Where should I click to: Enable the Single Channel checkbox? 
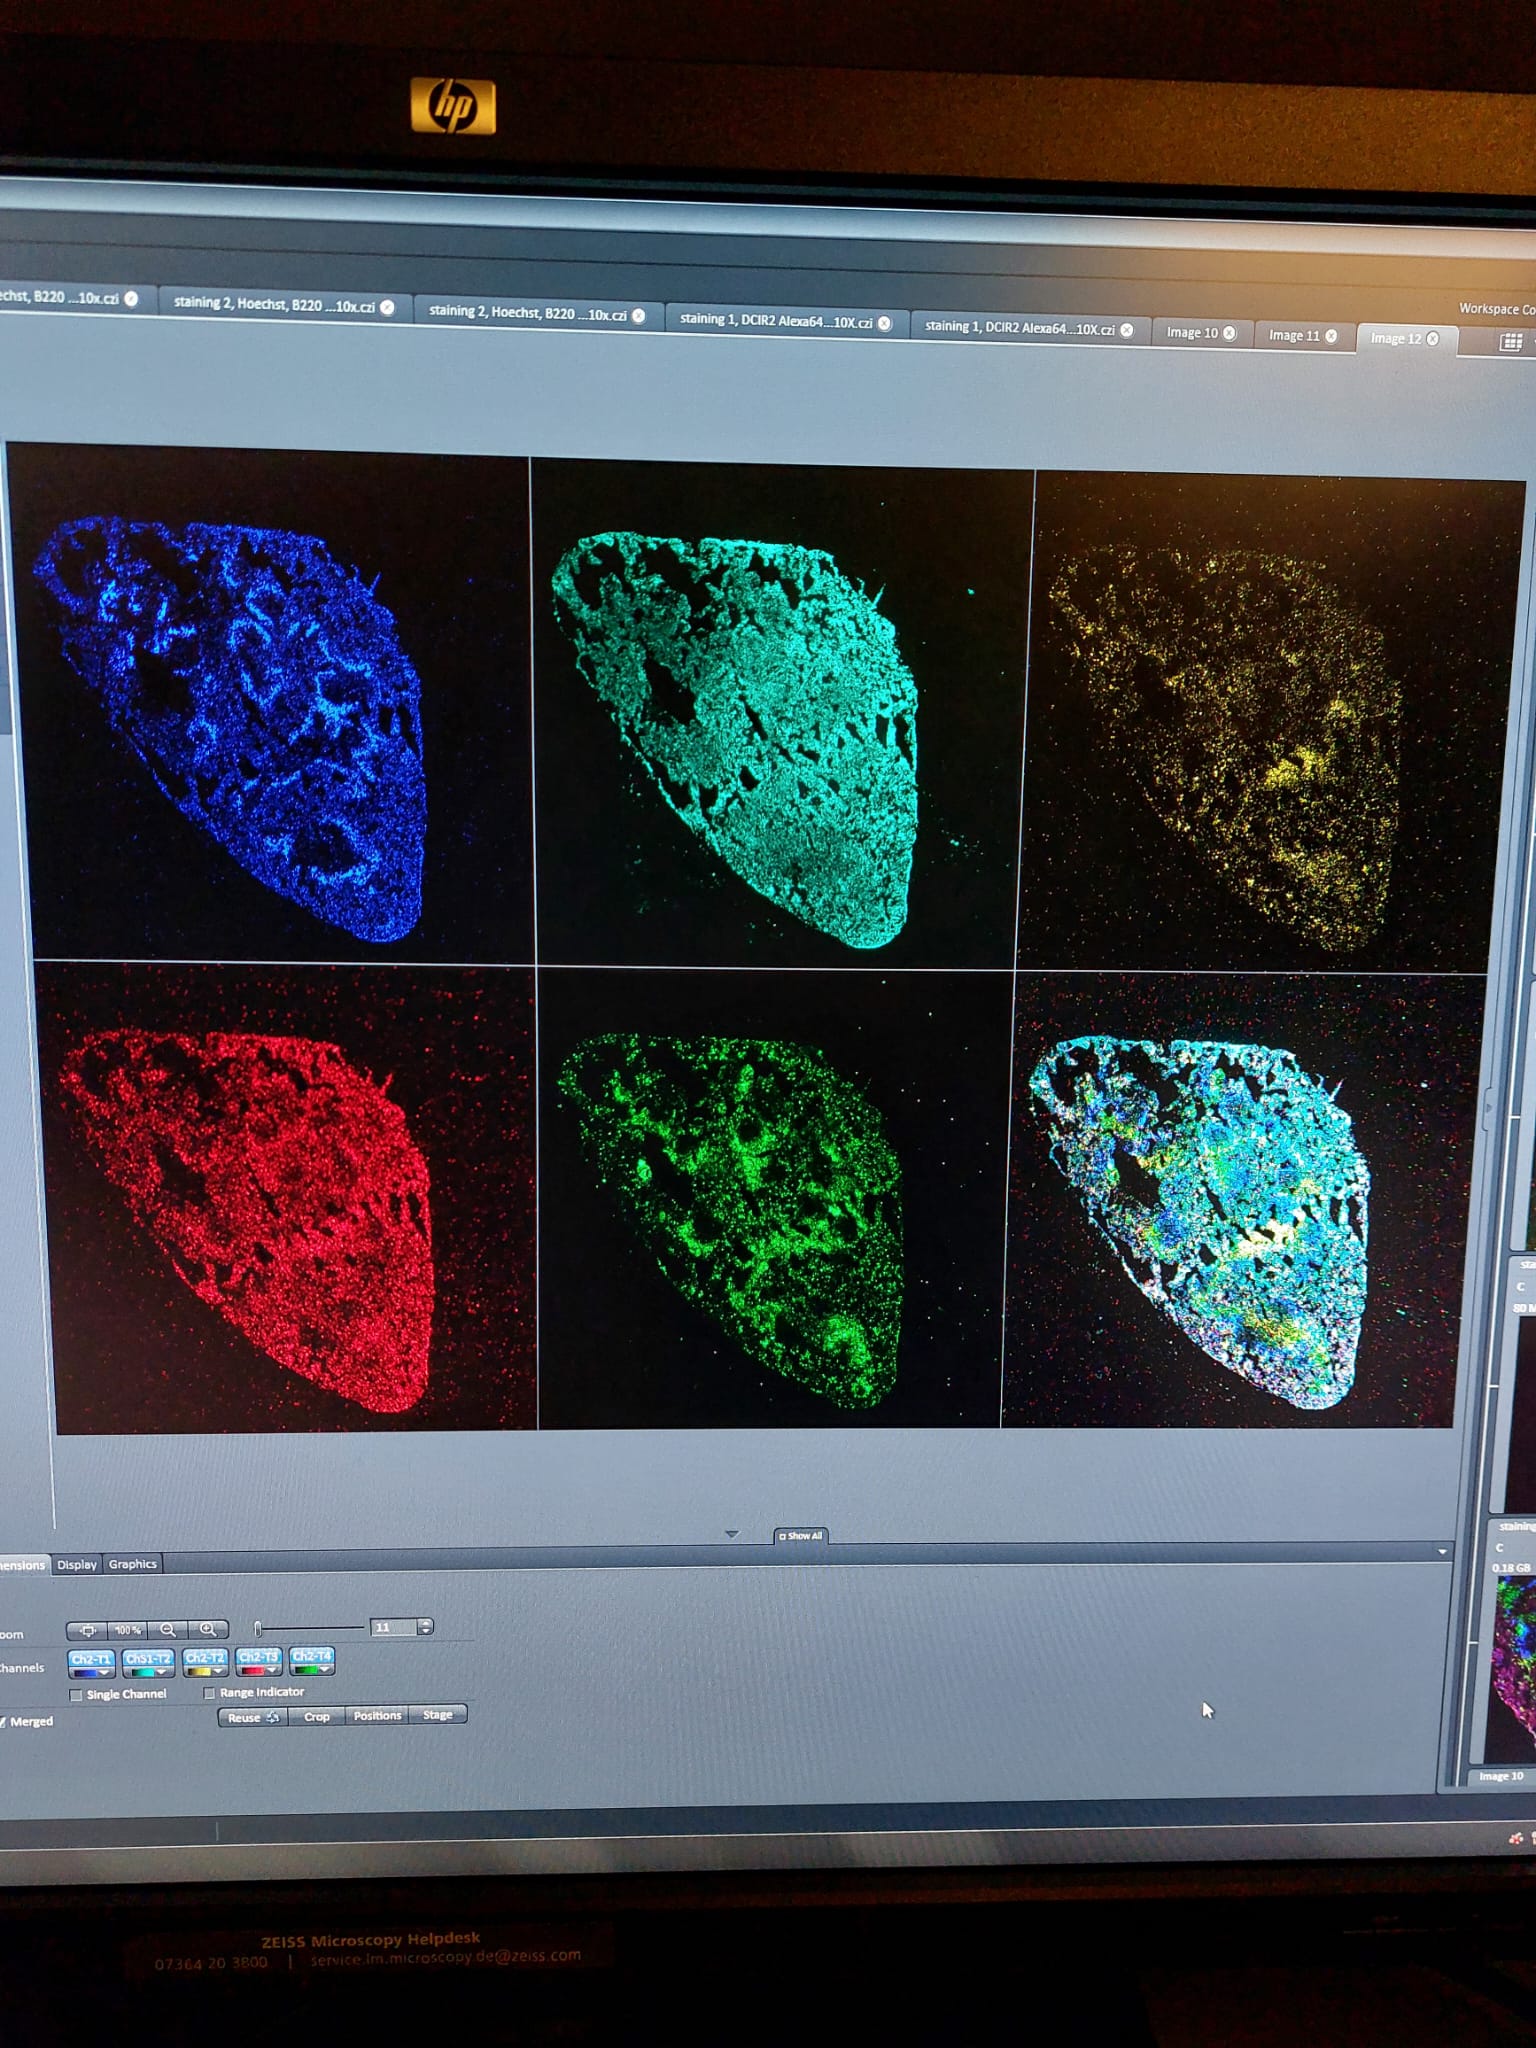[x=76, y=1695]
